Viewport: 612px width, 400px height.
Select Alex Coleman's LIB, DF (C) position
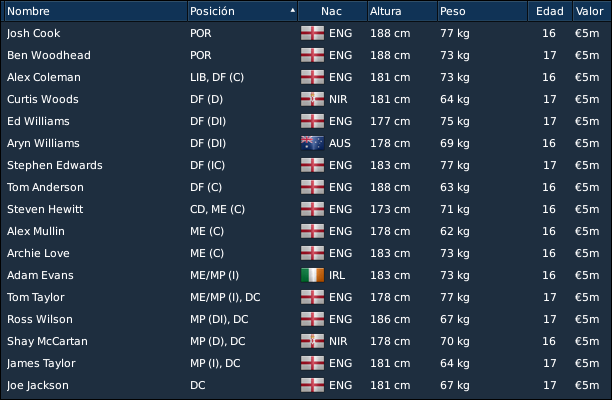[217, 77]
